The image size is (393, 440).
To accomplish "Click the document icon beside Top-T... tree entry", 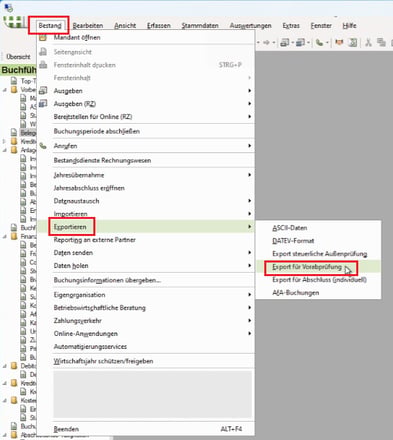I will pos(14,81).
